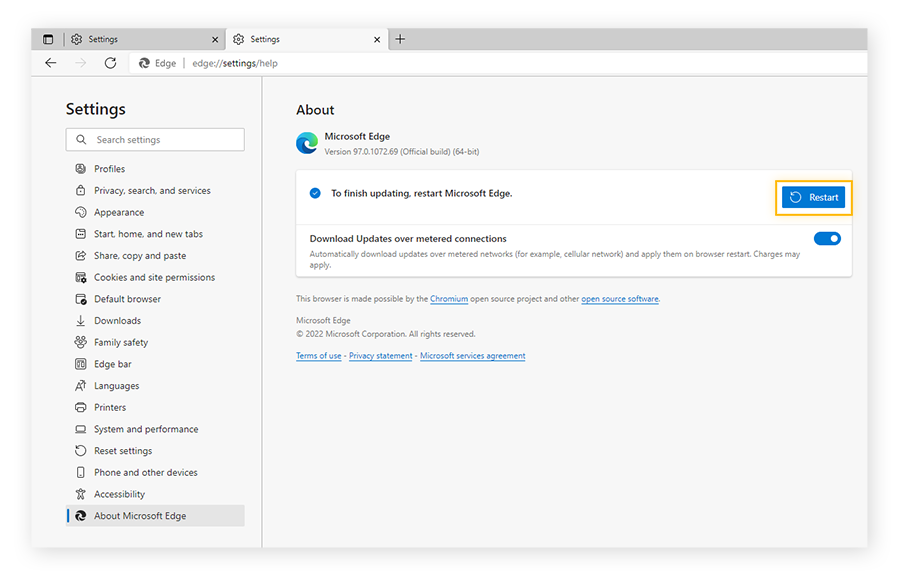Viewport: 900px width, 578px height.
Task: Focus the Search settings field
Action: click(x=155, y=139)
